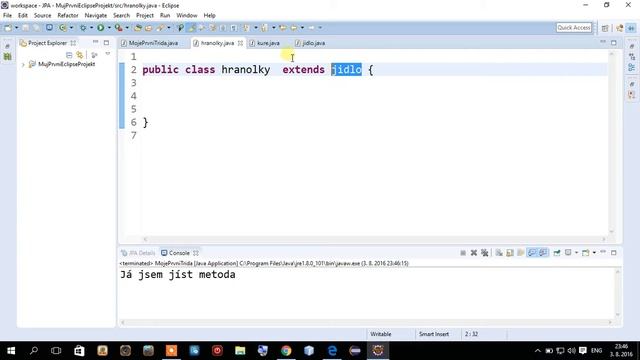Toggle Link with Editor in Project Explorer
The width and height of the screenshot is (640, 360).
(80, 55)
